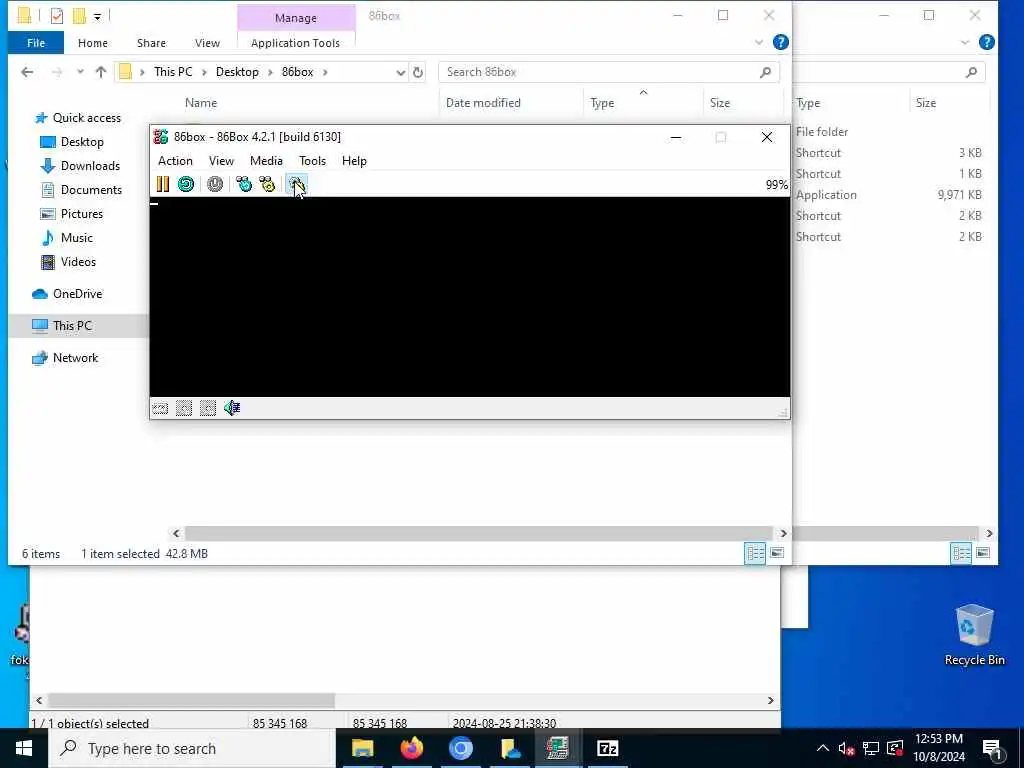The width and height of the screenshot is (1024, 768).
Task: Open the Recycle Bin desktop icon
Action: point(974,635)
